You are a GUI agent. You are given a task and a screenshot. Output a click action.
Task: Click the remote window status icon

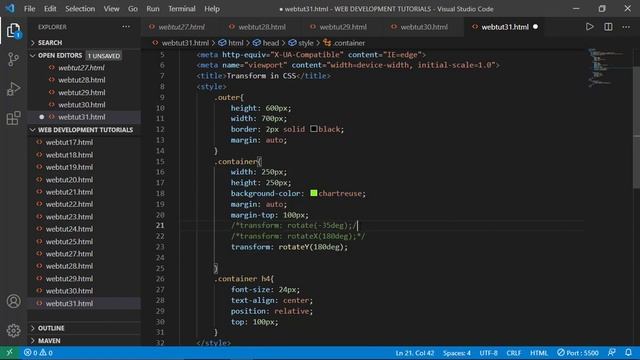coord(9,353)
